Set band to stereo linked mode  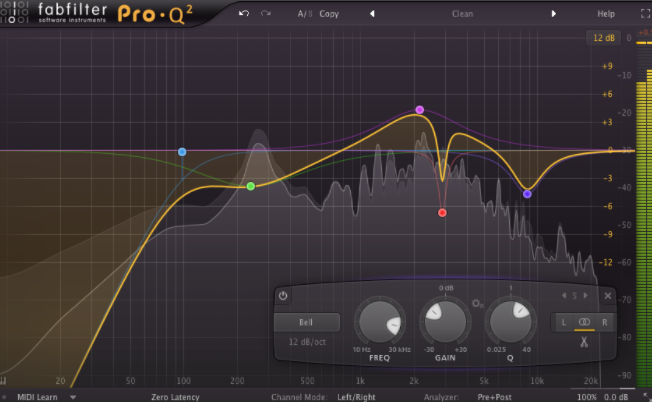[584, 322]
